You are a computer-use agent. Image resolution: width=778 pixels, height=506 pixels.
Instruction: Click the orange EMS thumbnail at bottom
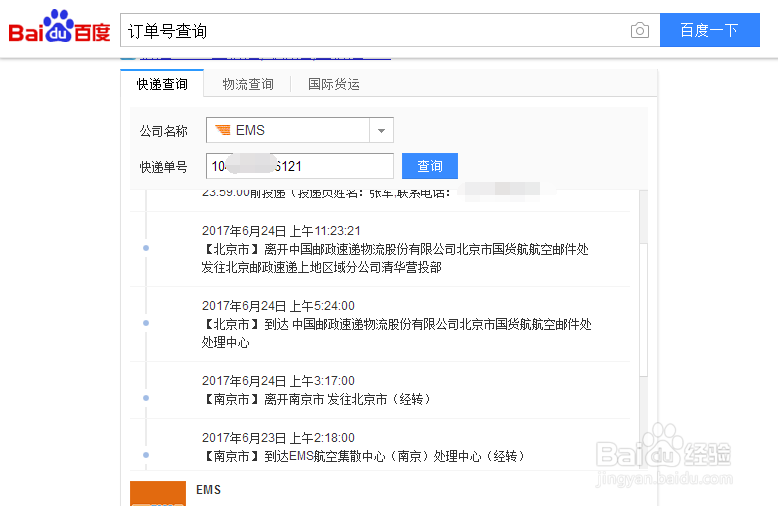pos(158,493)
